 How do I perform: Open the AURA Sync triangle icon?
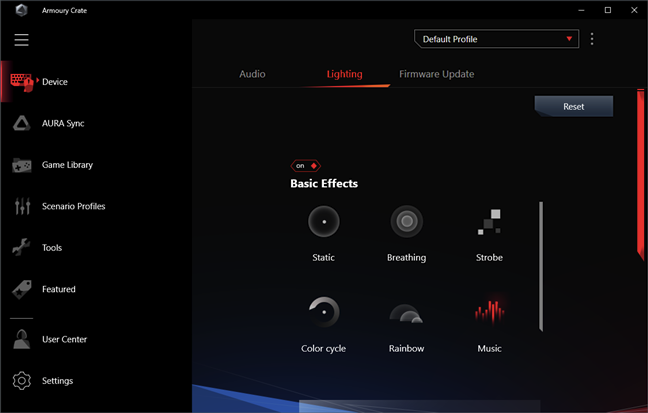(21, 123)
